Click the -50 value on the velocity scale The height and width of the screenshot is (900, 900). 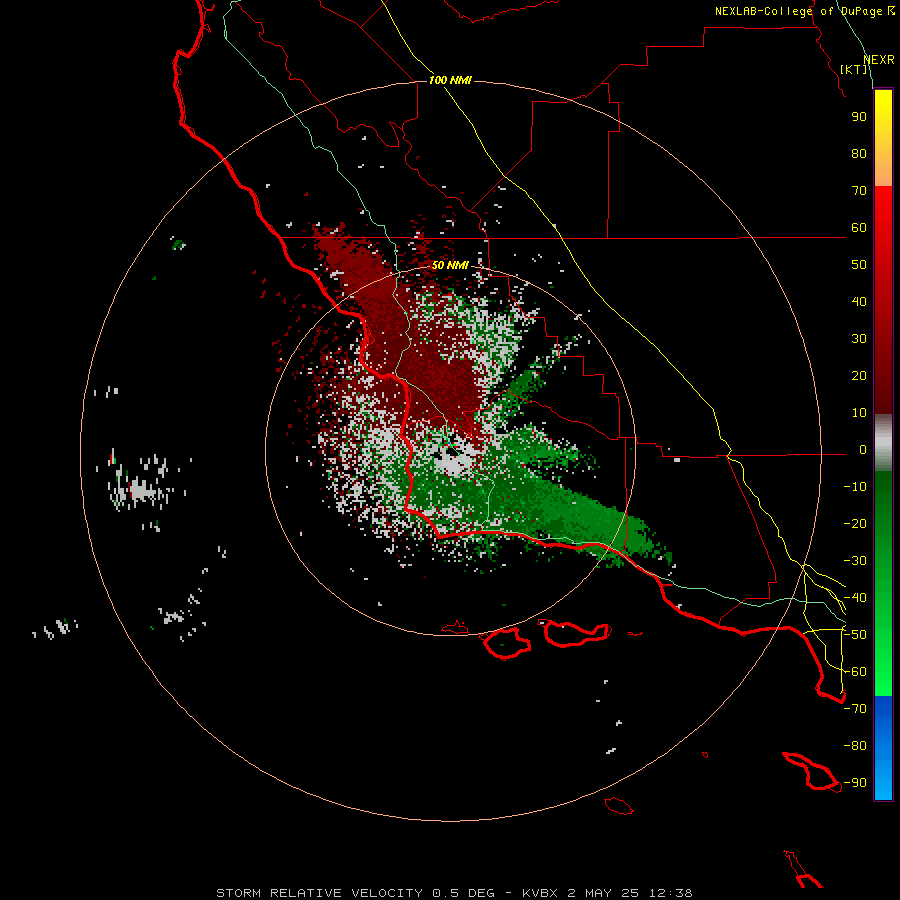point(855,635)
